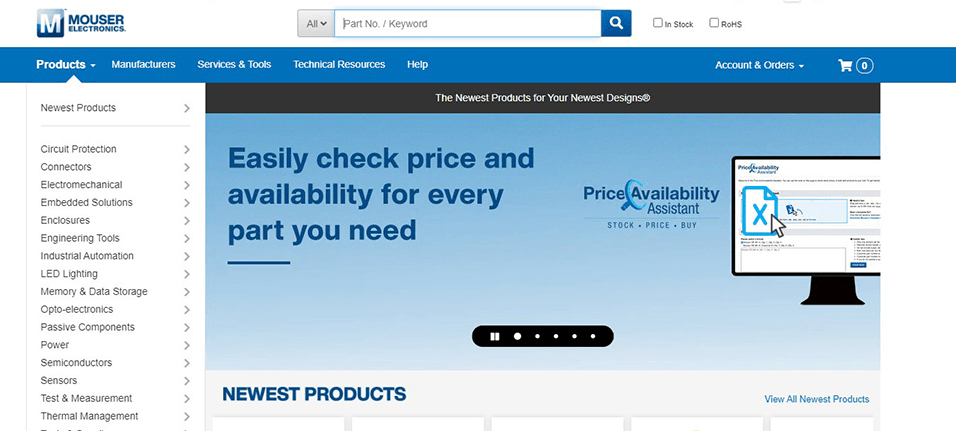This screenshot has width=956, height=431.
Task: Select Sensors category
Action: (x=59, y=380)
